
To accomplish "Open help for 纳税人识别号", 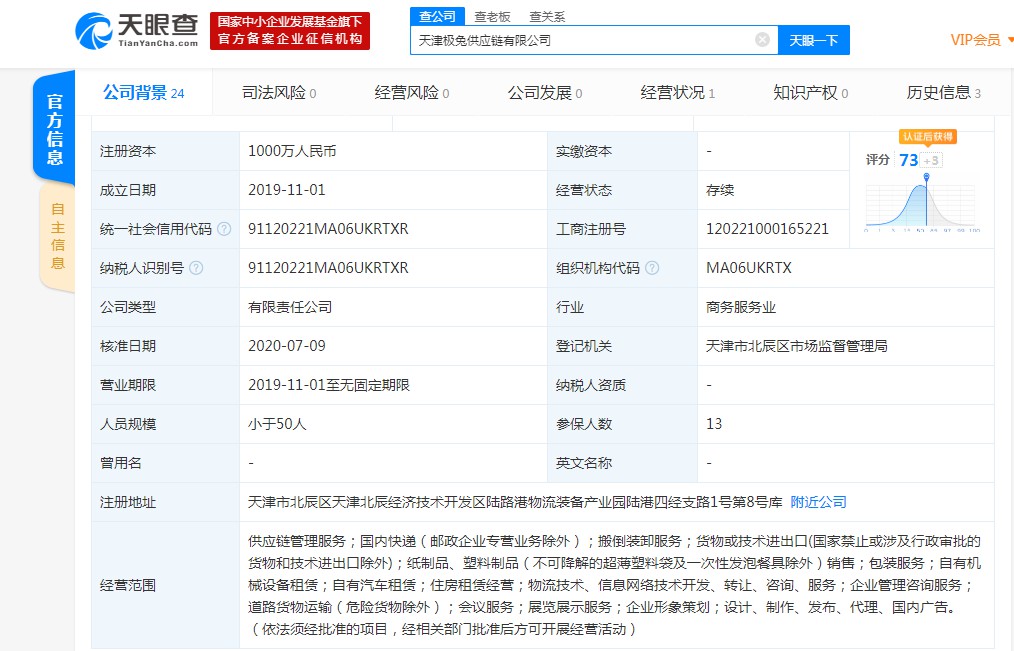I will tap(196, 268).
